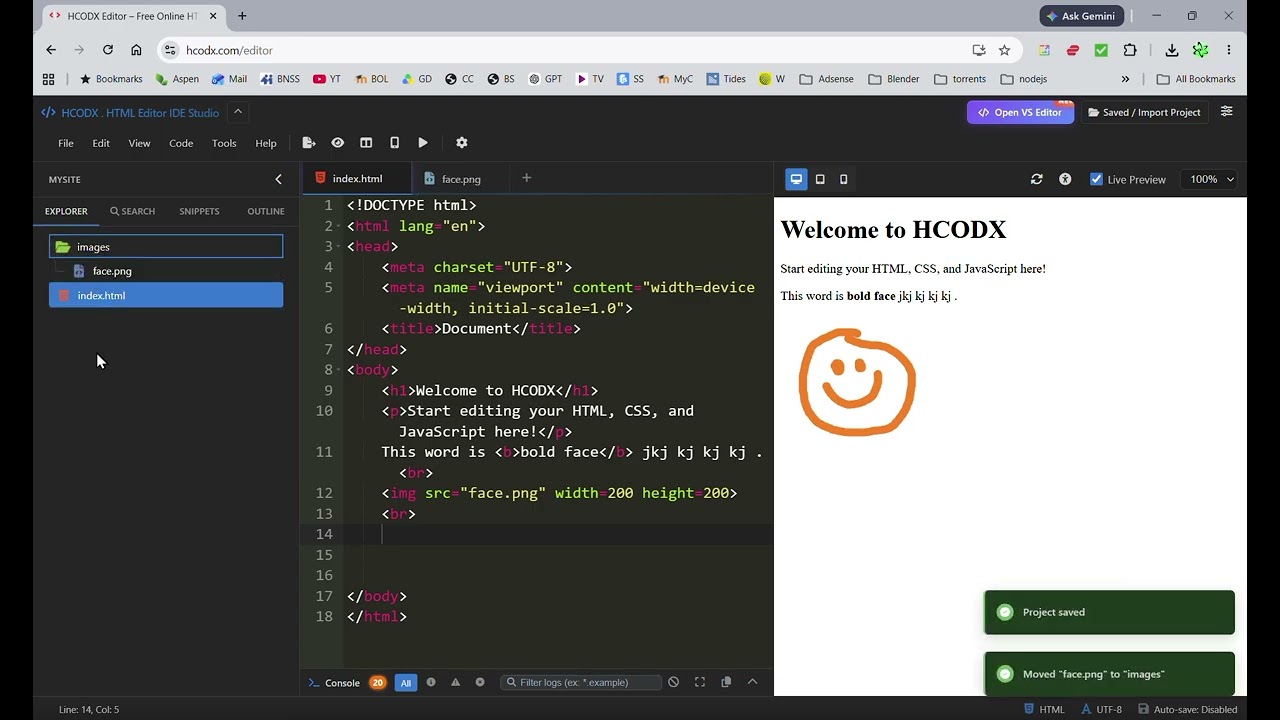Reload the browser page
This screenshot has height=720, width=1280.
pos(108,50)
